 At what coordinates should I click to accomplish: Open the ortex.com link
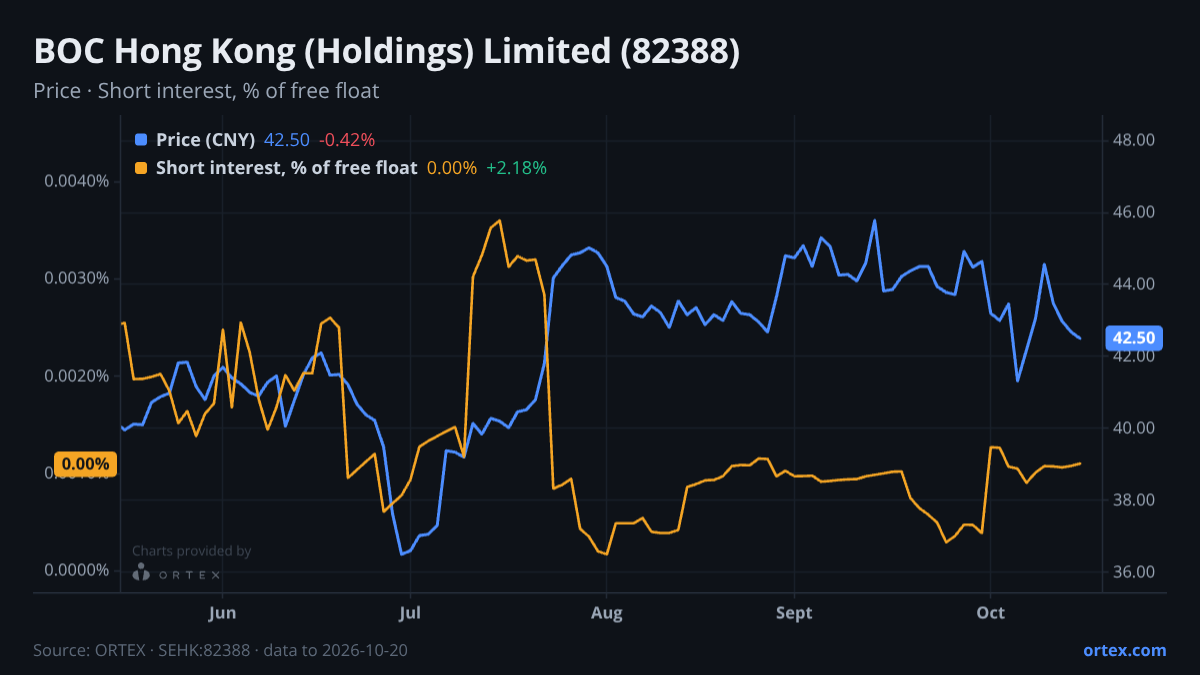1125,650
